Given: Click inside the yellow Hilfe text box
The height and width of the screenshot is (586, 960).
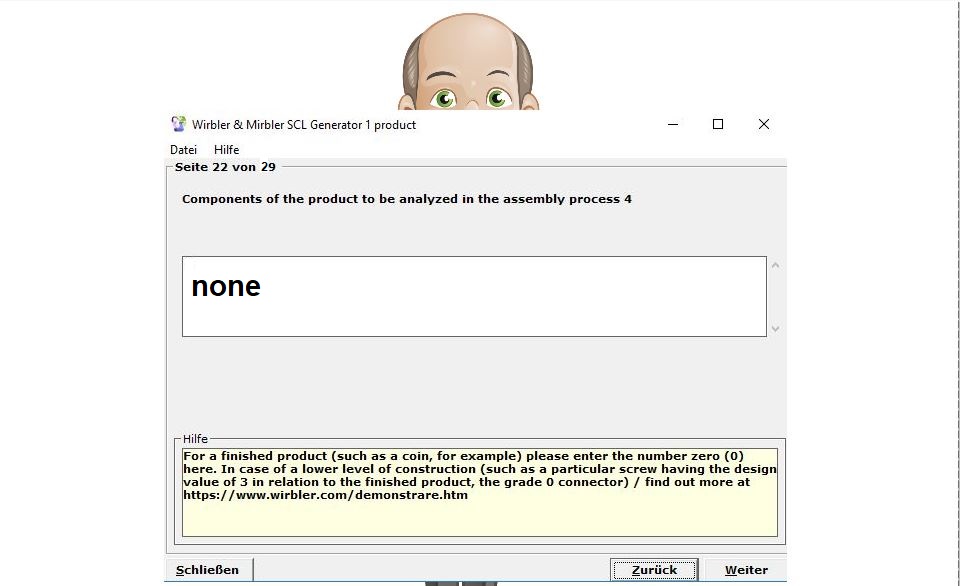Looking at the screenshot, I should point(478,515).
